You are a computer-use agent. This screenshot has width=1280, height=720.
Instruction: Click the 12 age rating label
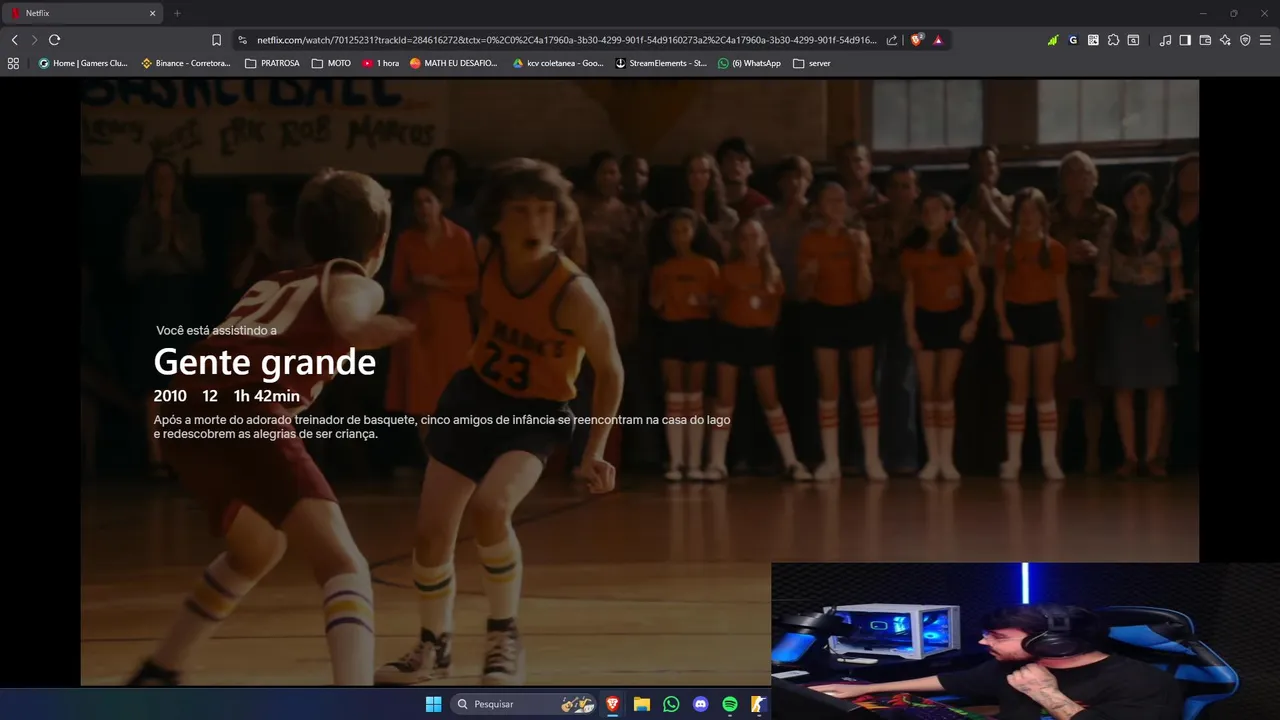pos(210,396)
